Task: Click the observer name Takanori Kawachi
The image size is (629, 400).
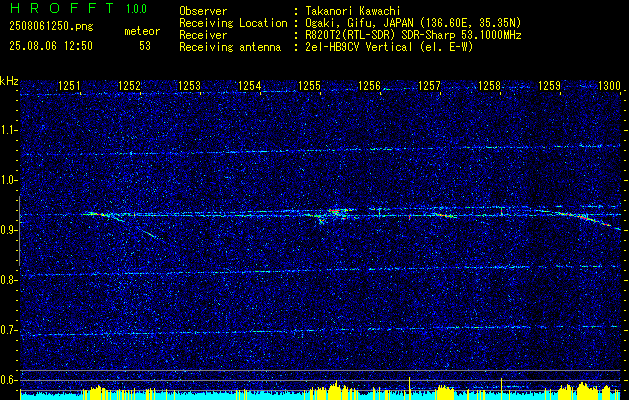Action: [x=352, y=11]
